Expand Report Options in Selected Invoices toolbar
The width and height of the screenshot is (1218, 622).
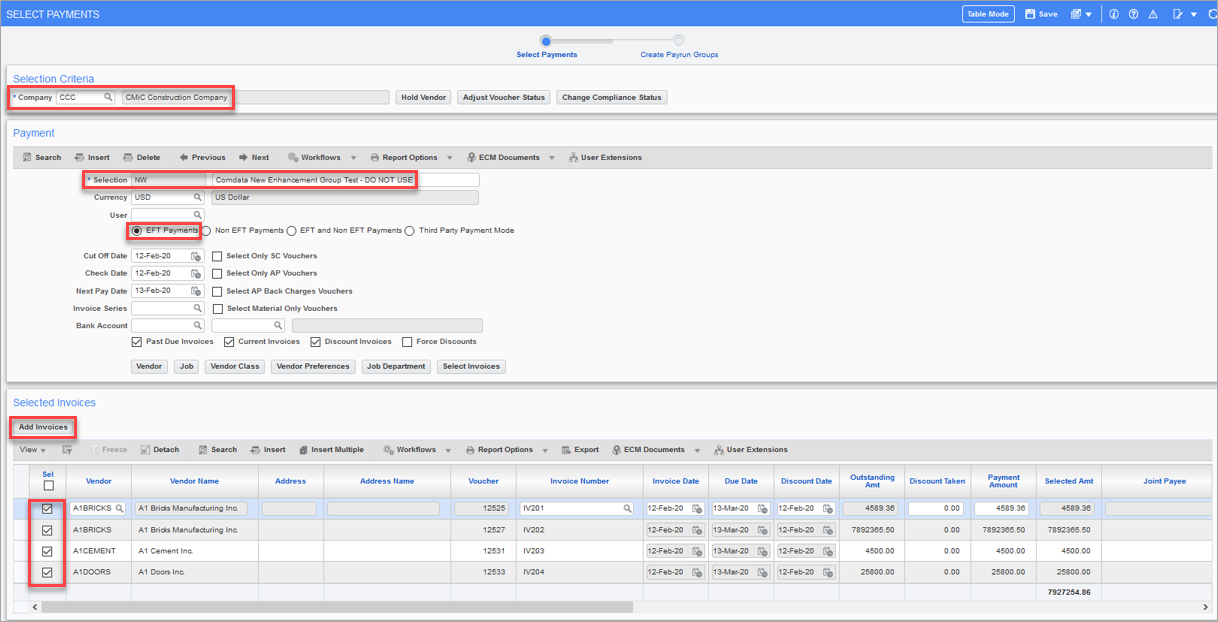coord(545,450)
